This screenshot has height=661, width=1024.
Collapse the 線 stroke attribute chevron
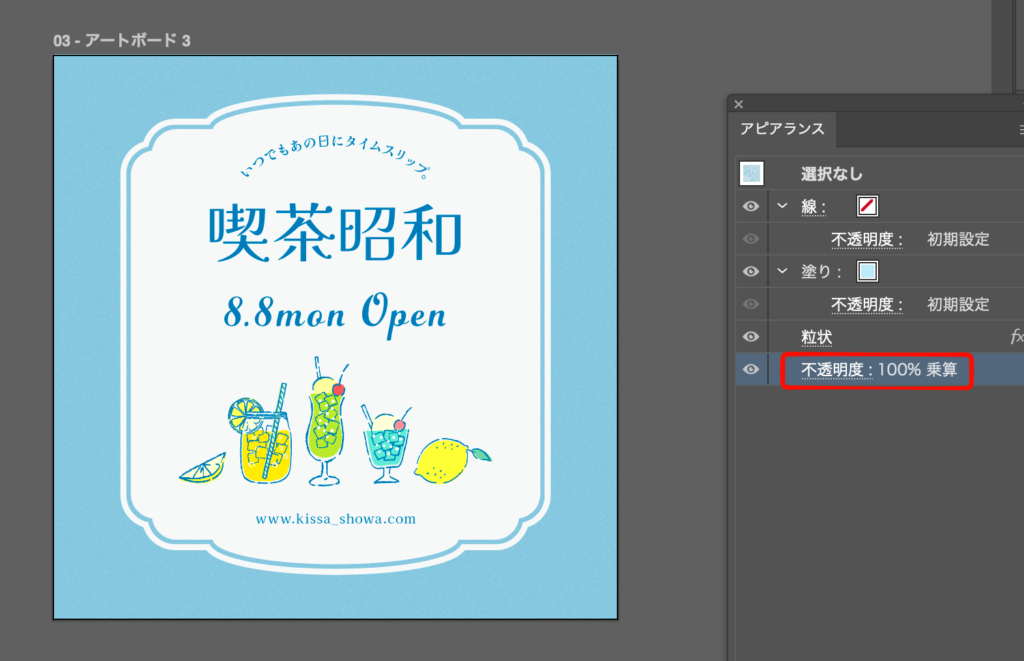782,206
